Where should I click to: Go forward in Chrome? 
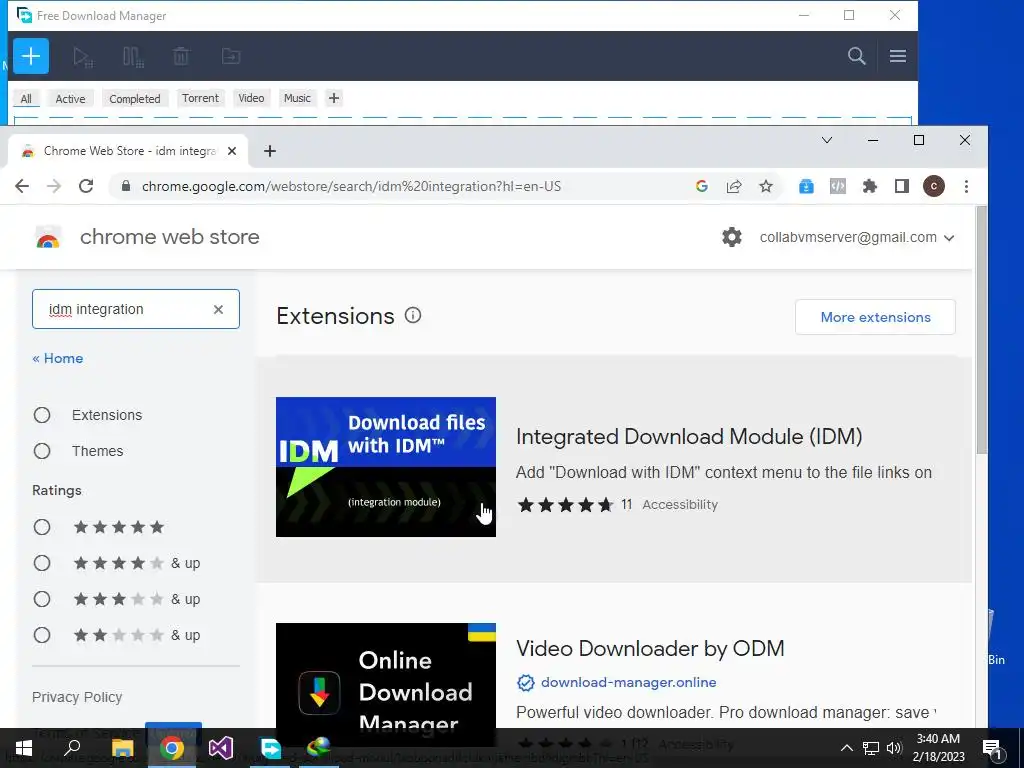click(54, 186)
